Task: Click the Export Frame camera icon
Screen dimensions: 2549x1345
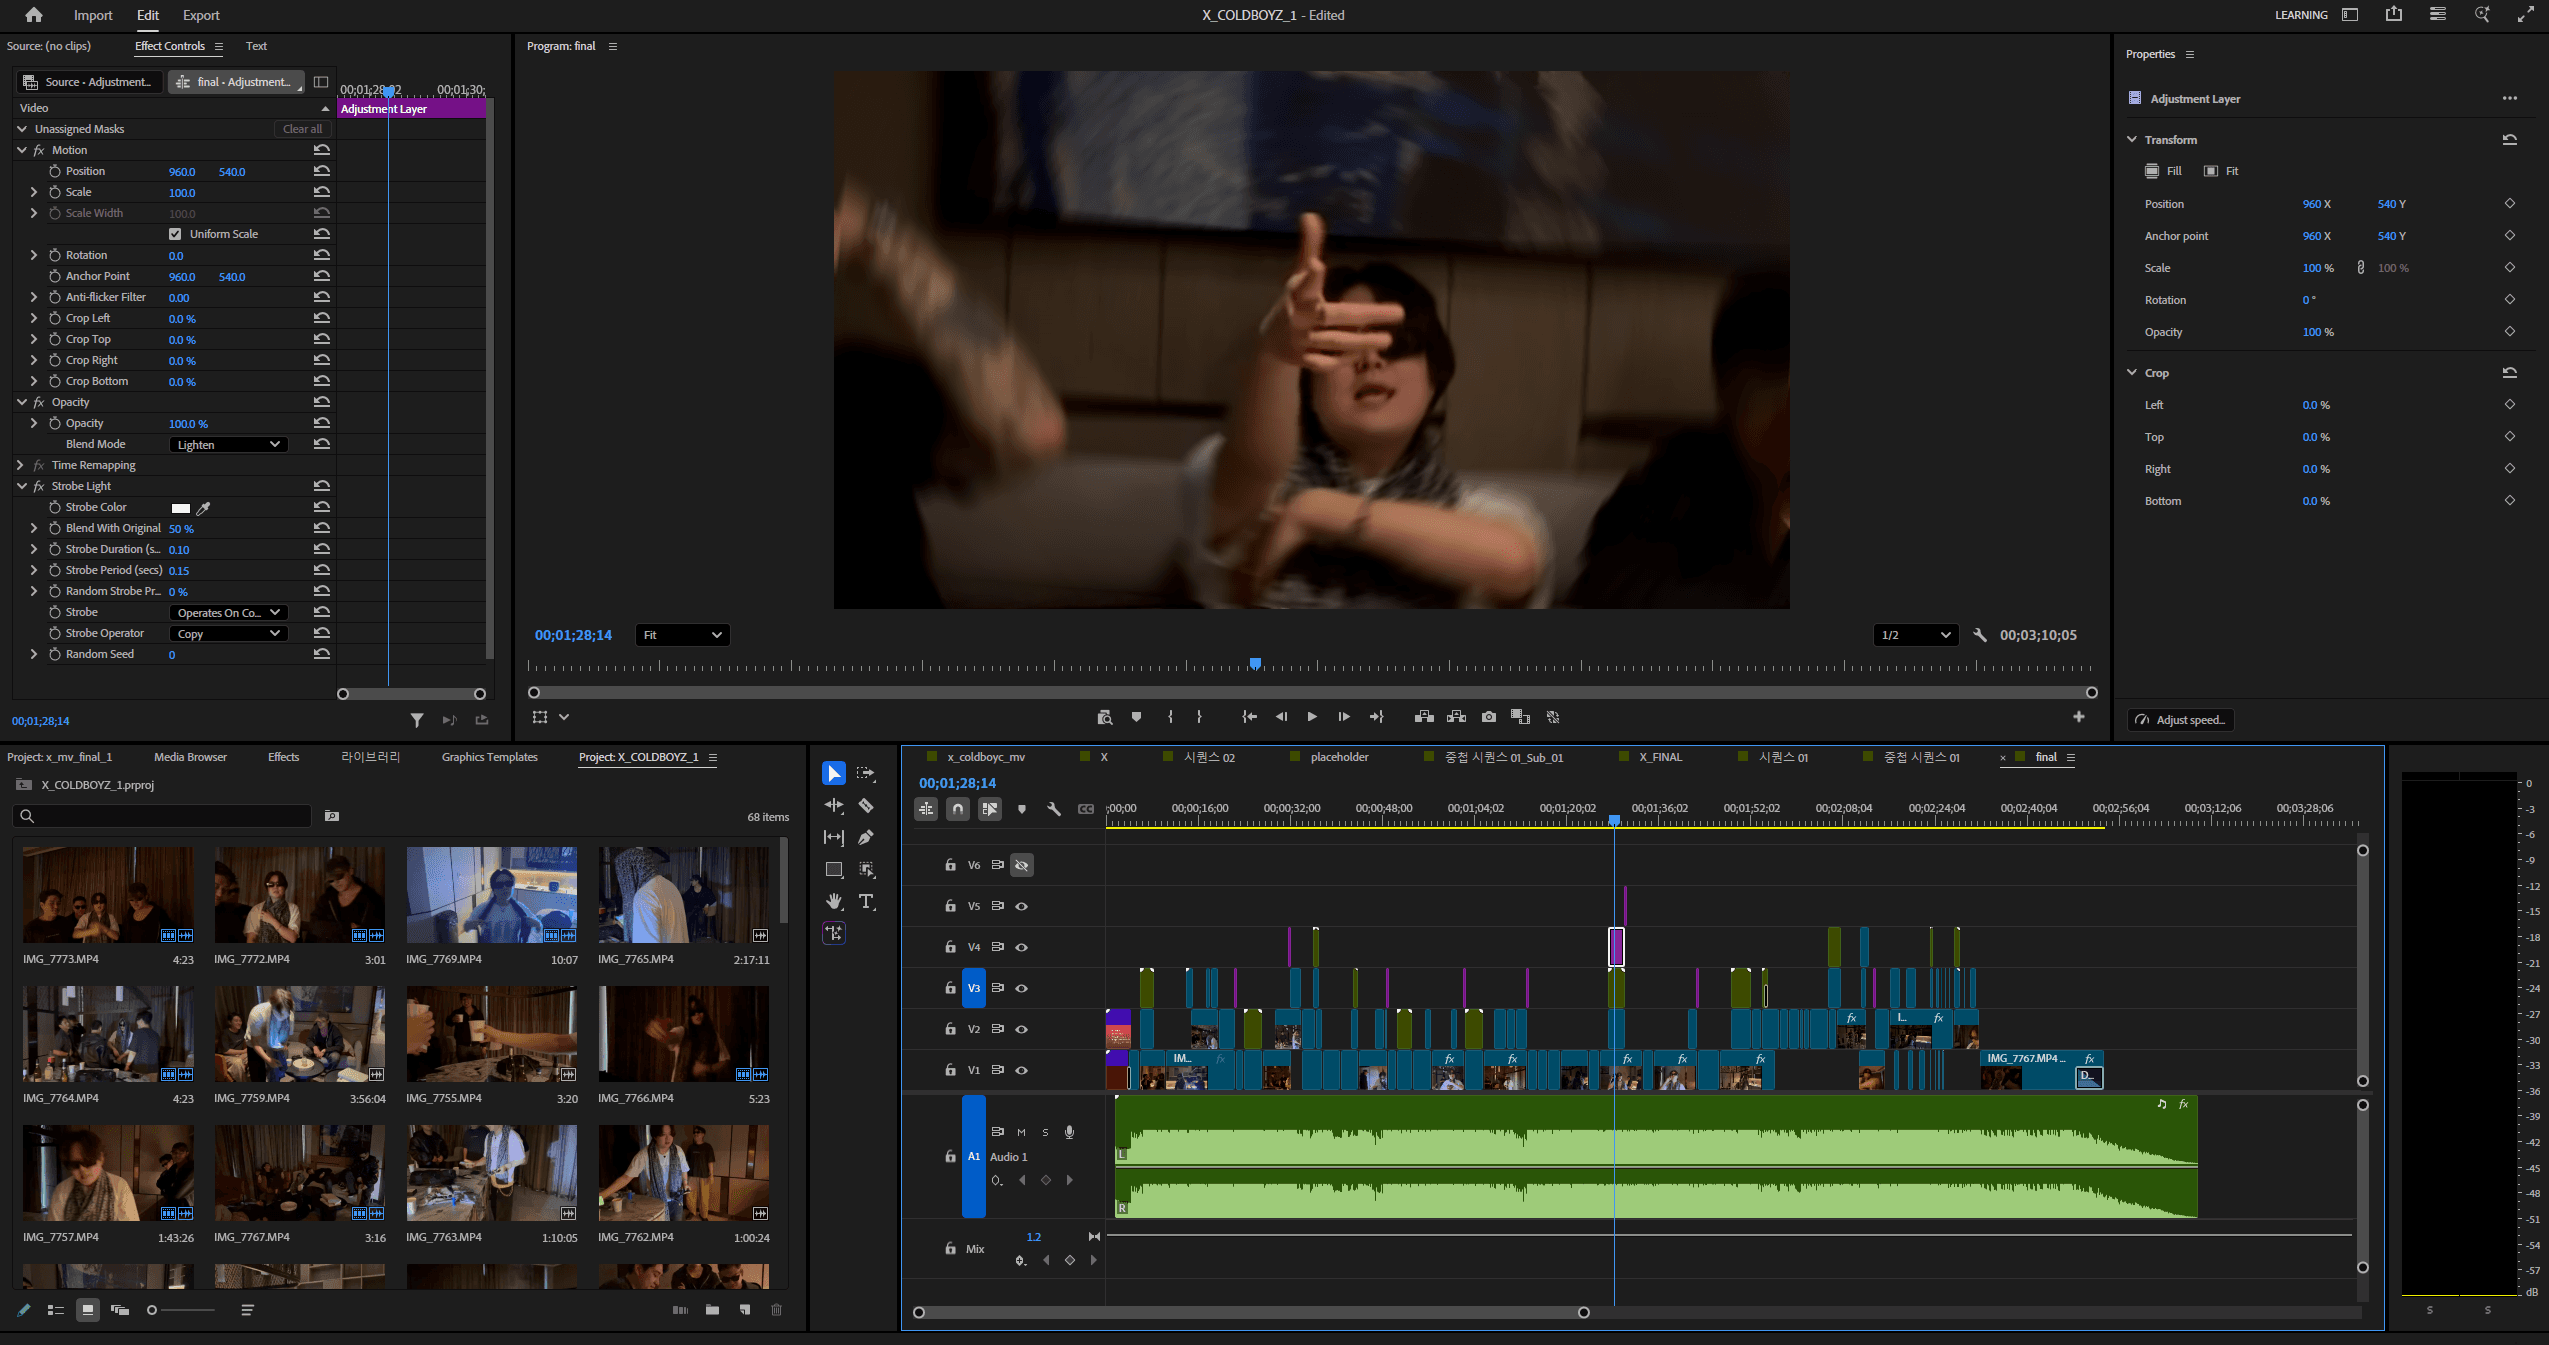Action: (1488, 717)
